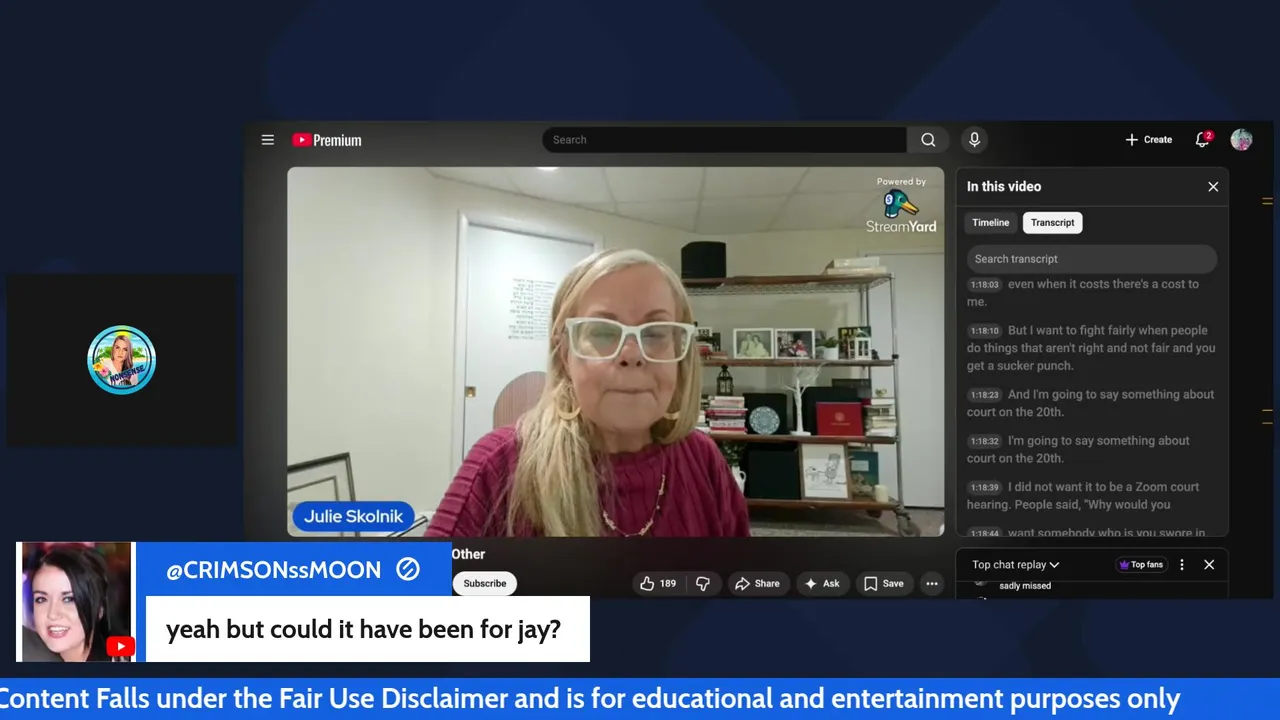
Task: Expand the Top chat replay dropdown
Action: 1015,565
